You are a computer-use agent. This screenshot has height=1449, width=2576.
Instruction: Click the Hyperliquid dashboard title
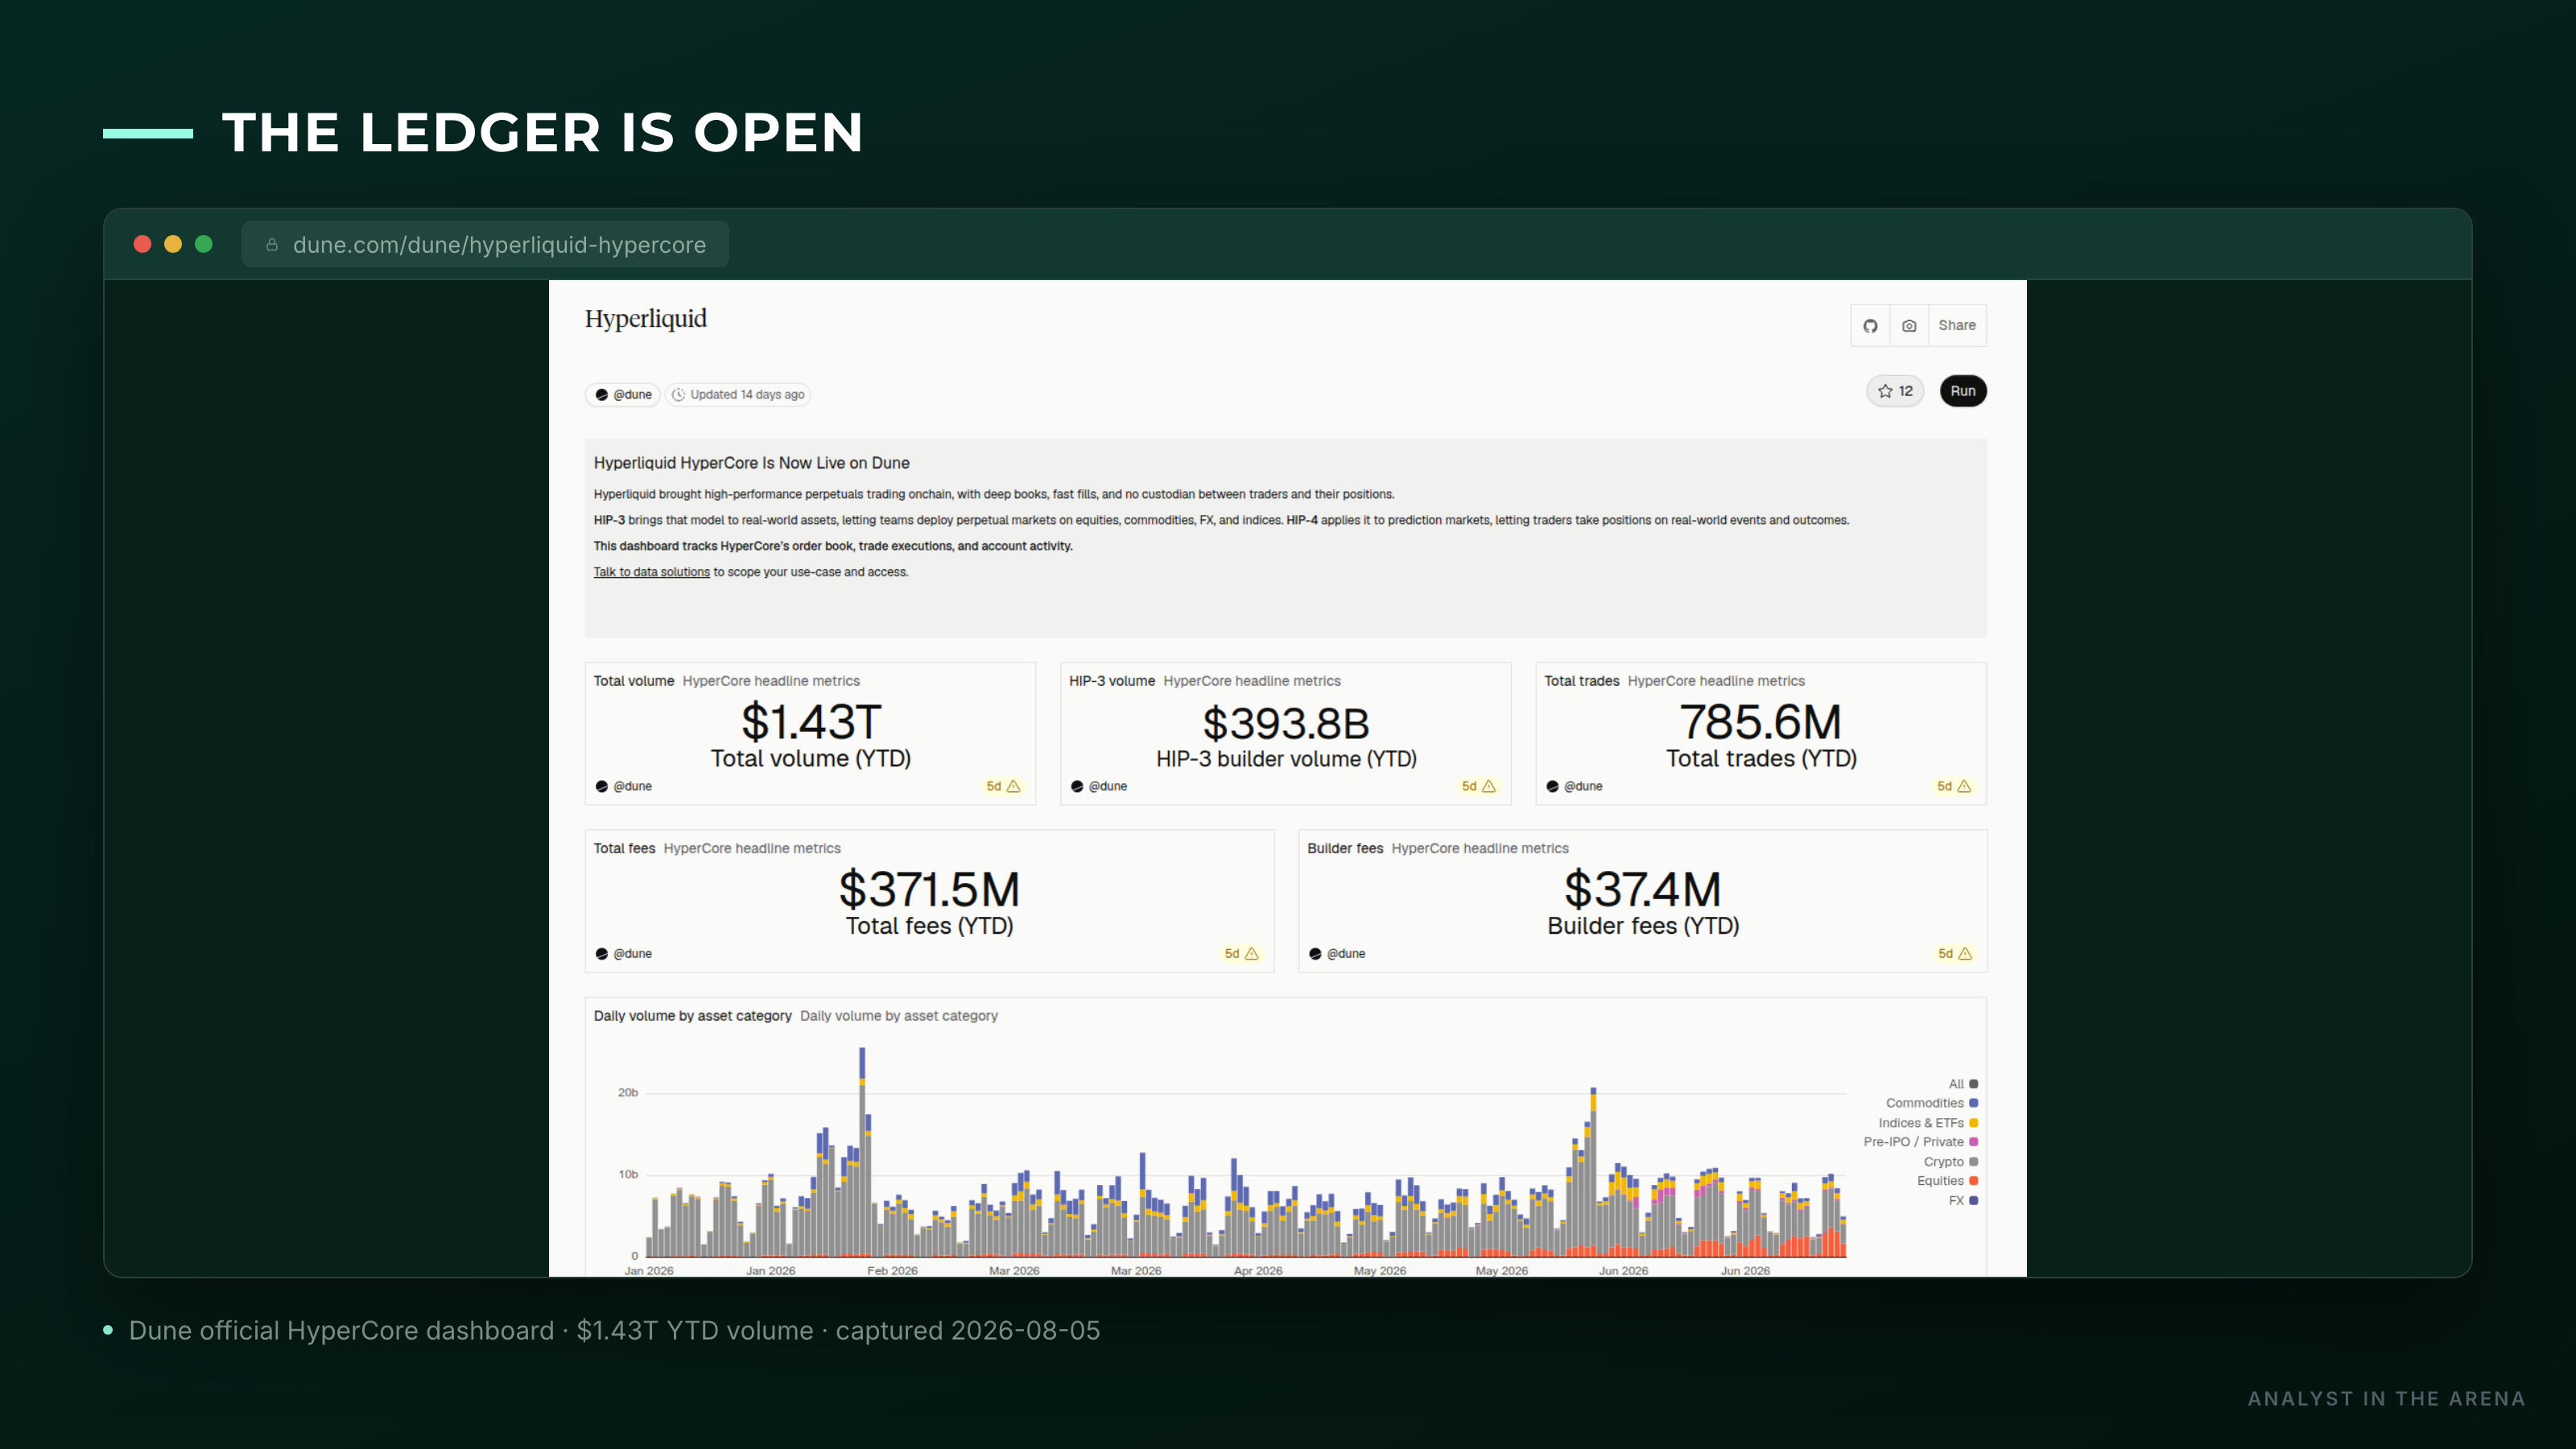[x=645, y=319]
